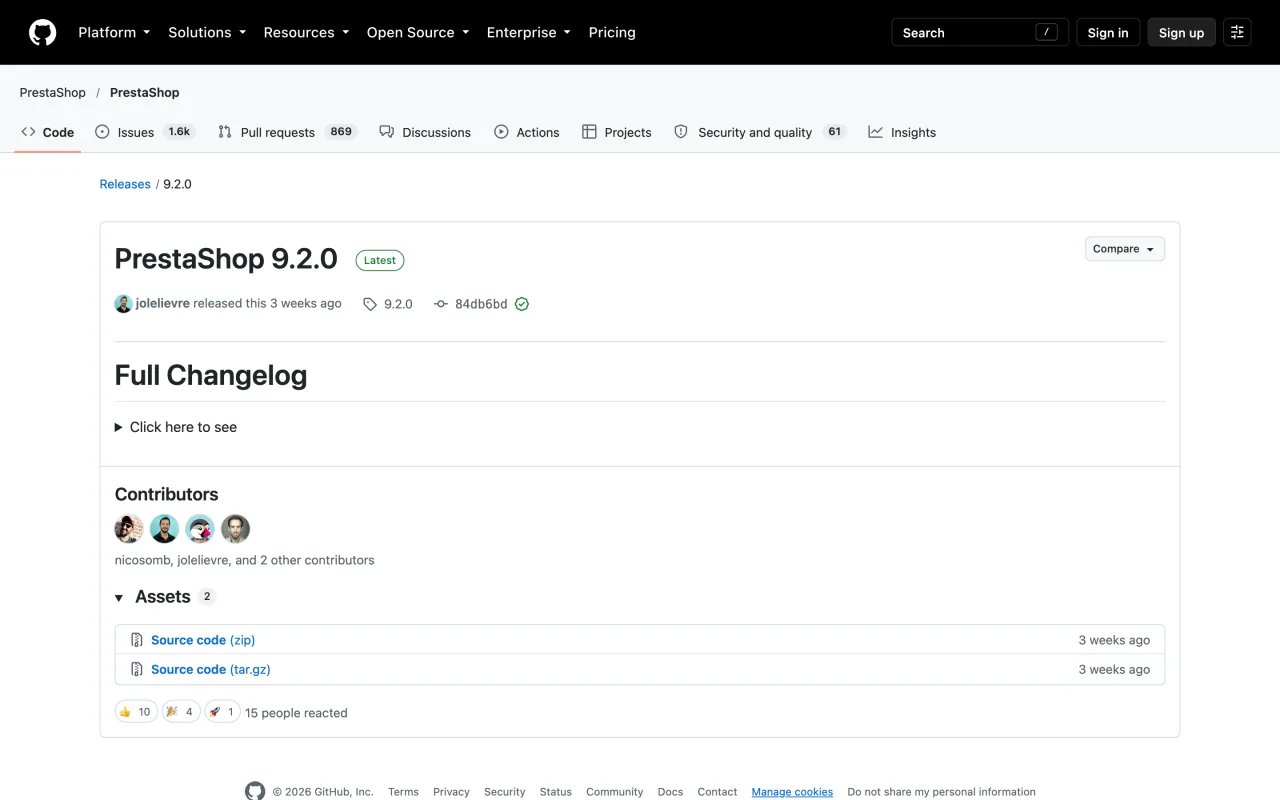Click the Manage cookies link
Viewport: 1280px width, 800px height.
(792, 792)
